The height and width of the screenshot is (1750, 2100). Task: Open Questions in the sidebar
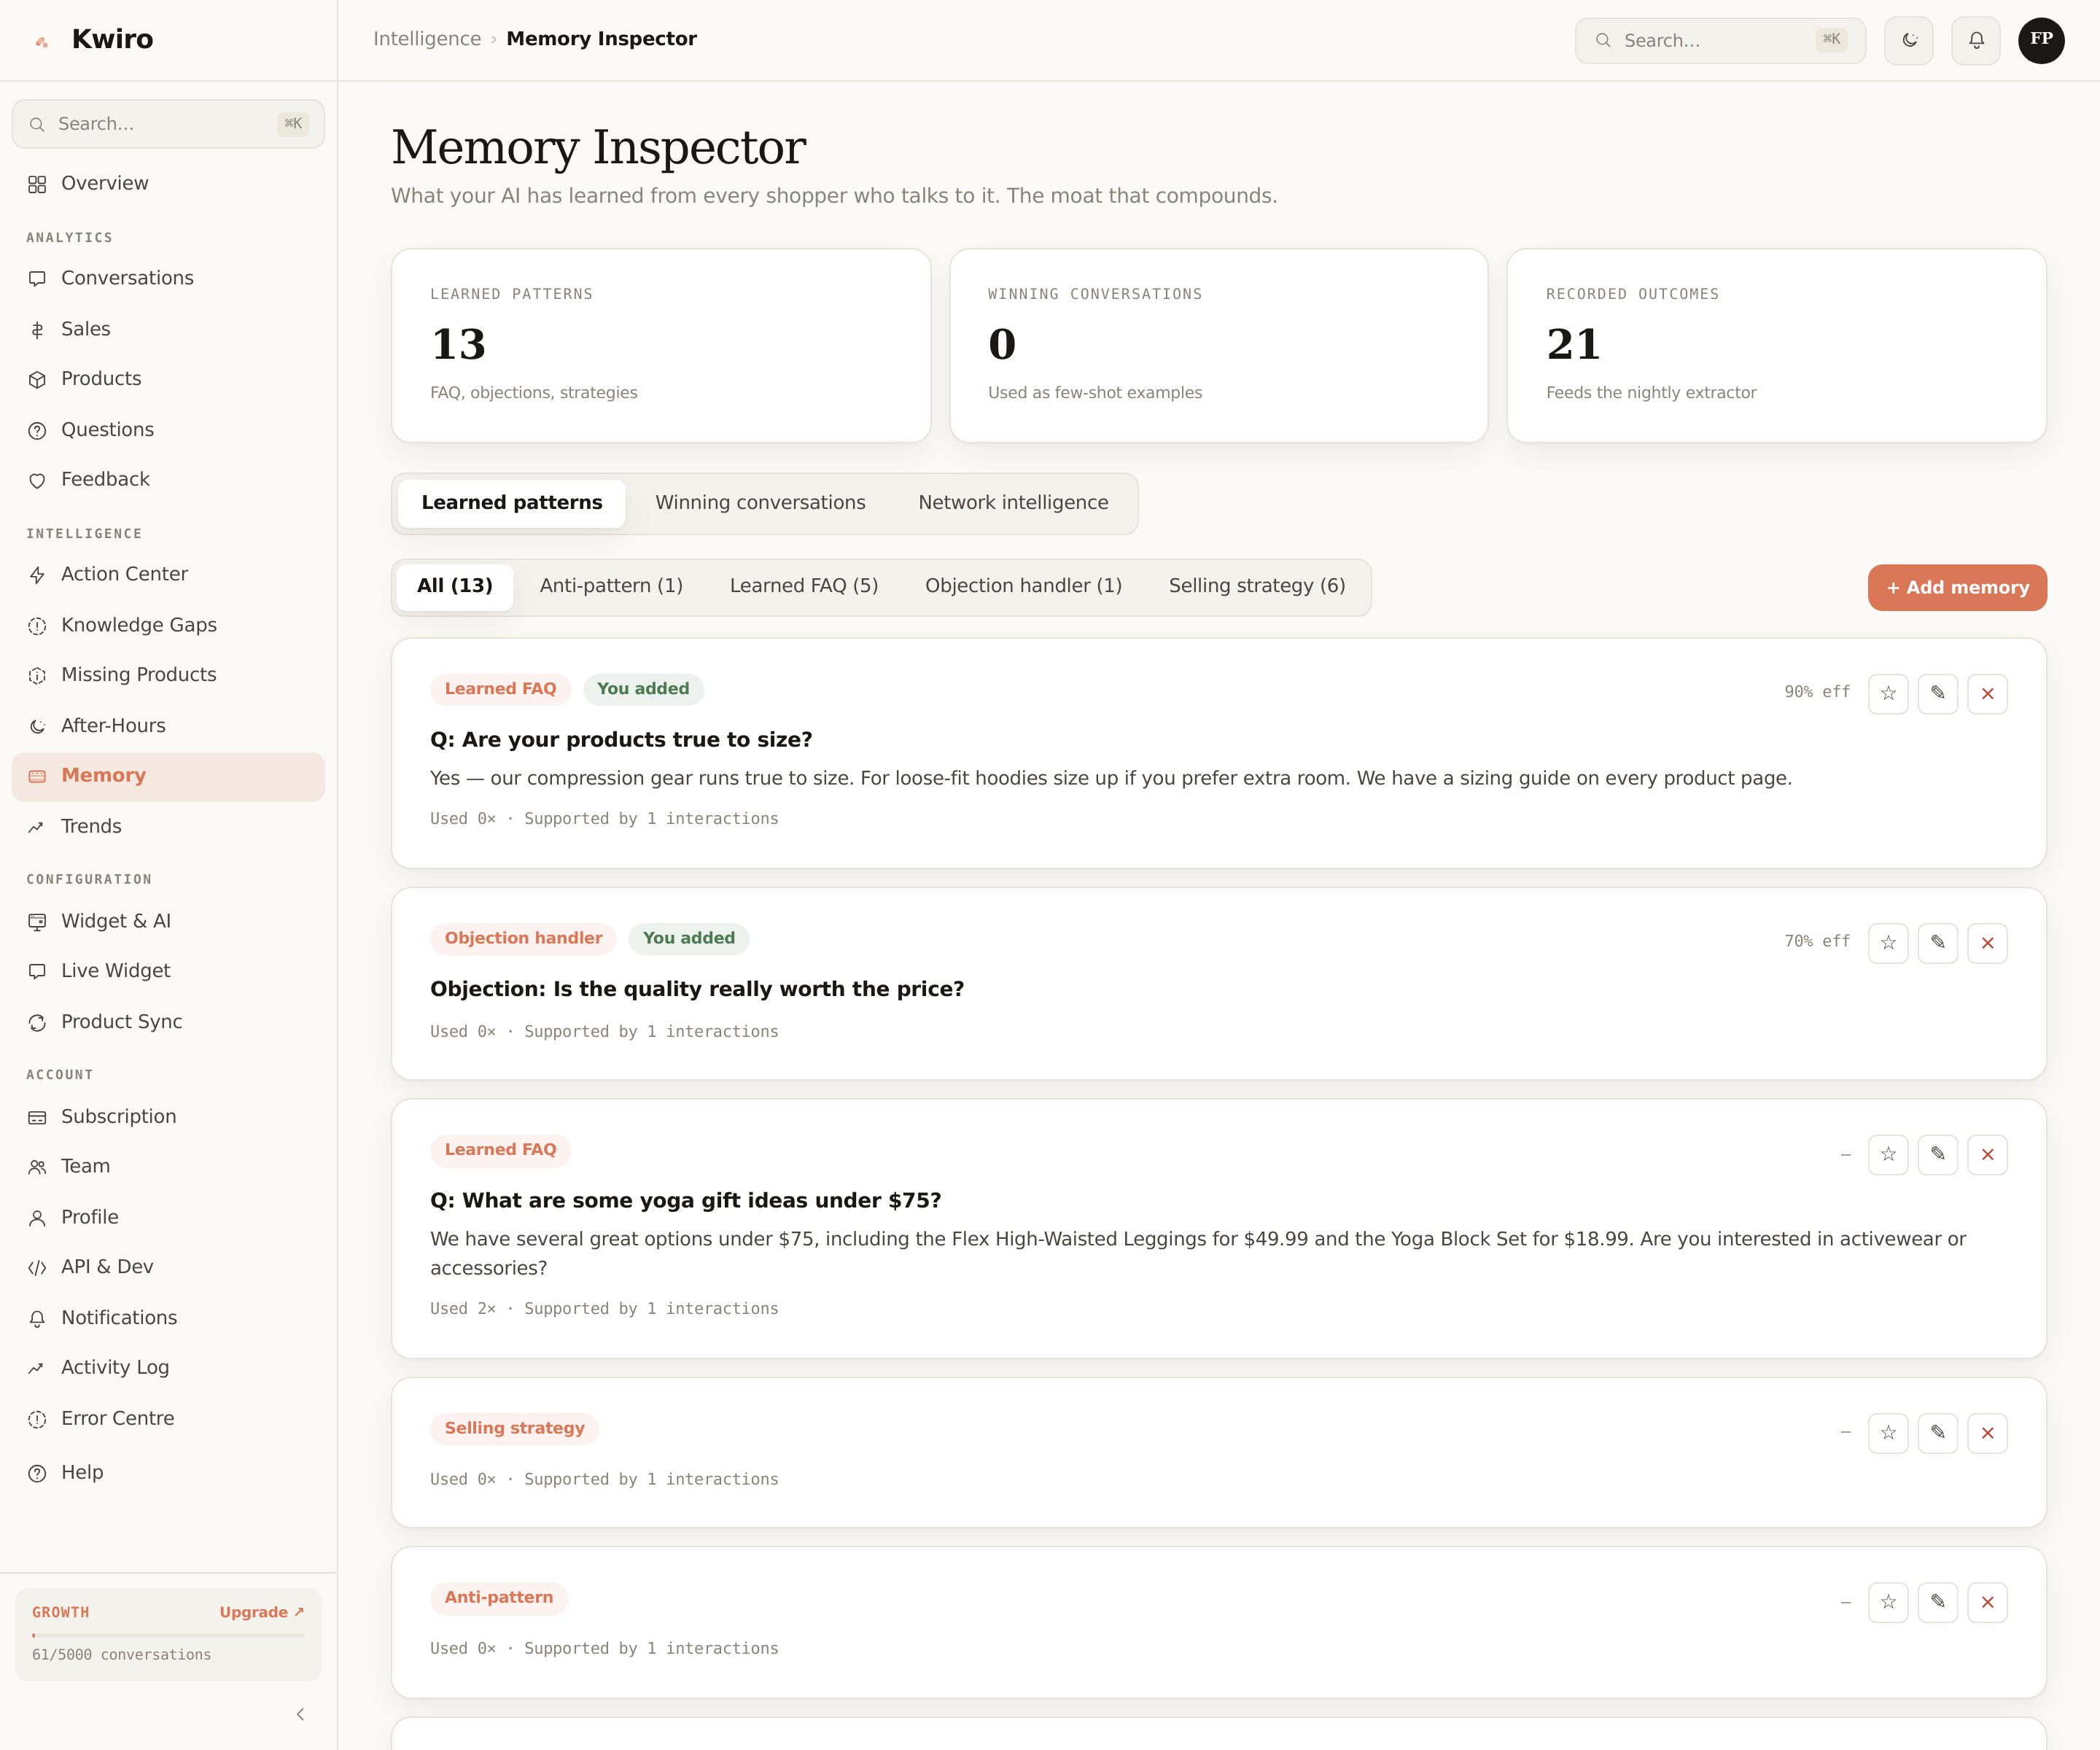pyautogui.click(x=168, y=430)
